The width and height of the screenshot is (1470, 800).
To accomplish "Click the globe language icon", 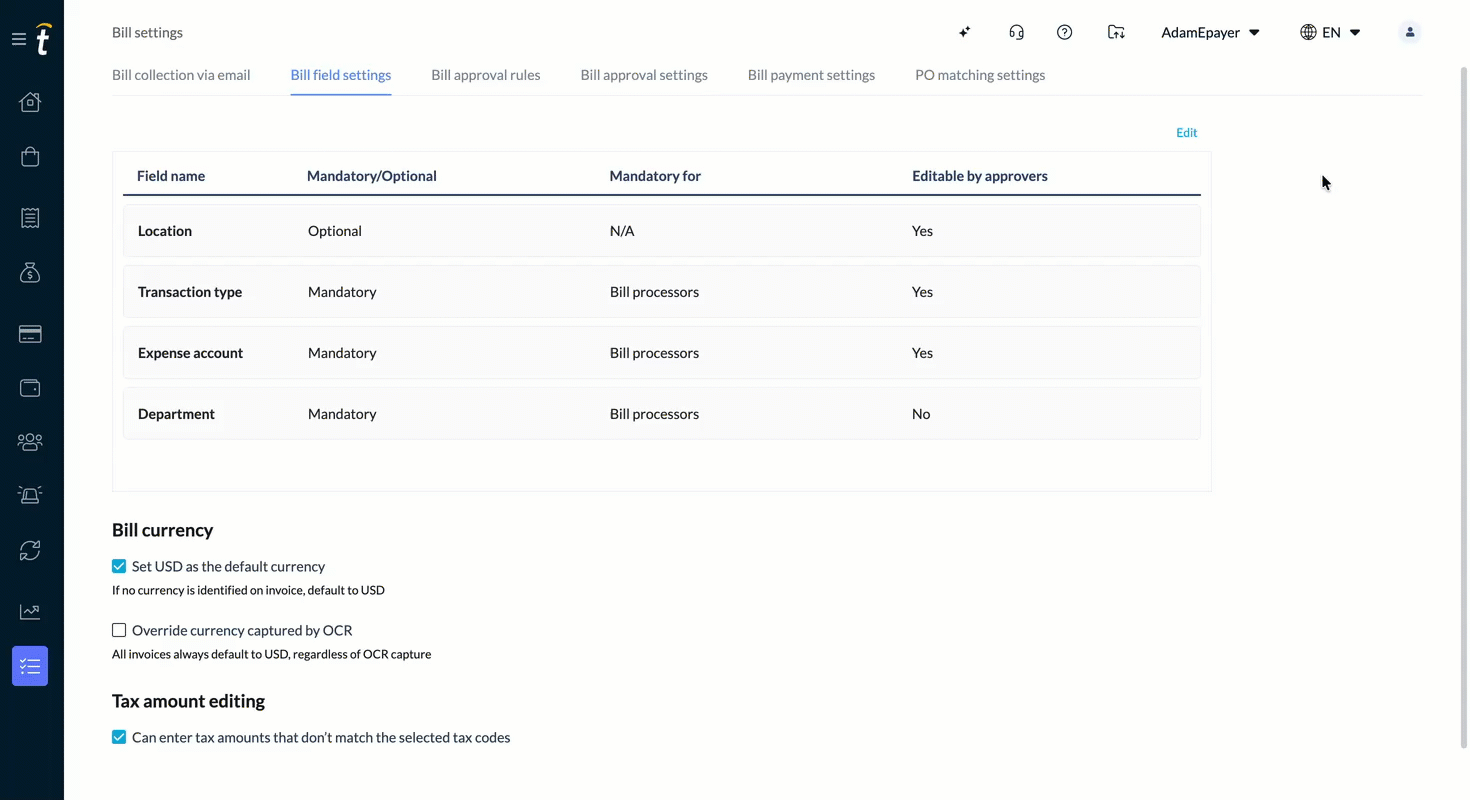I will (x=1308, y=32).
